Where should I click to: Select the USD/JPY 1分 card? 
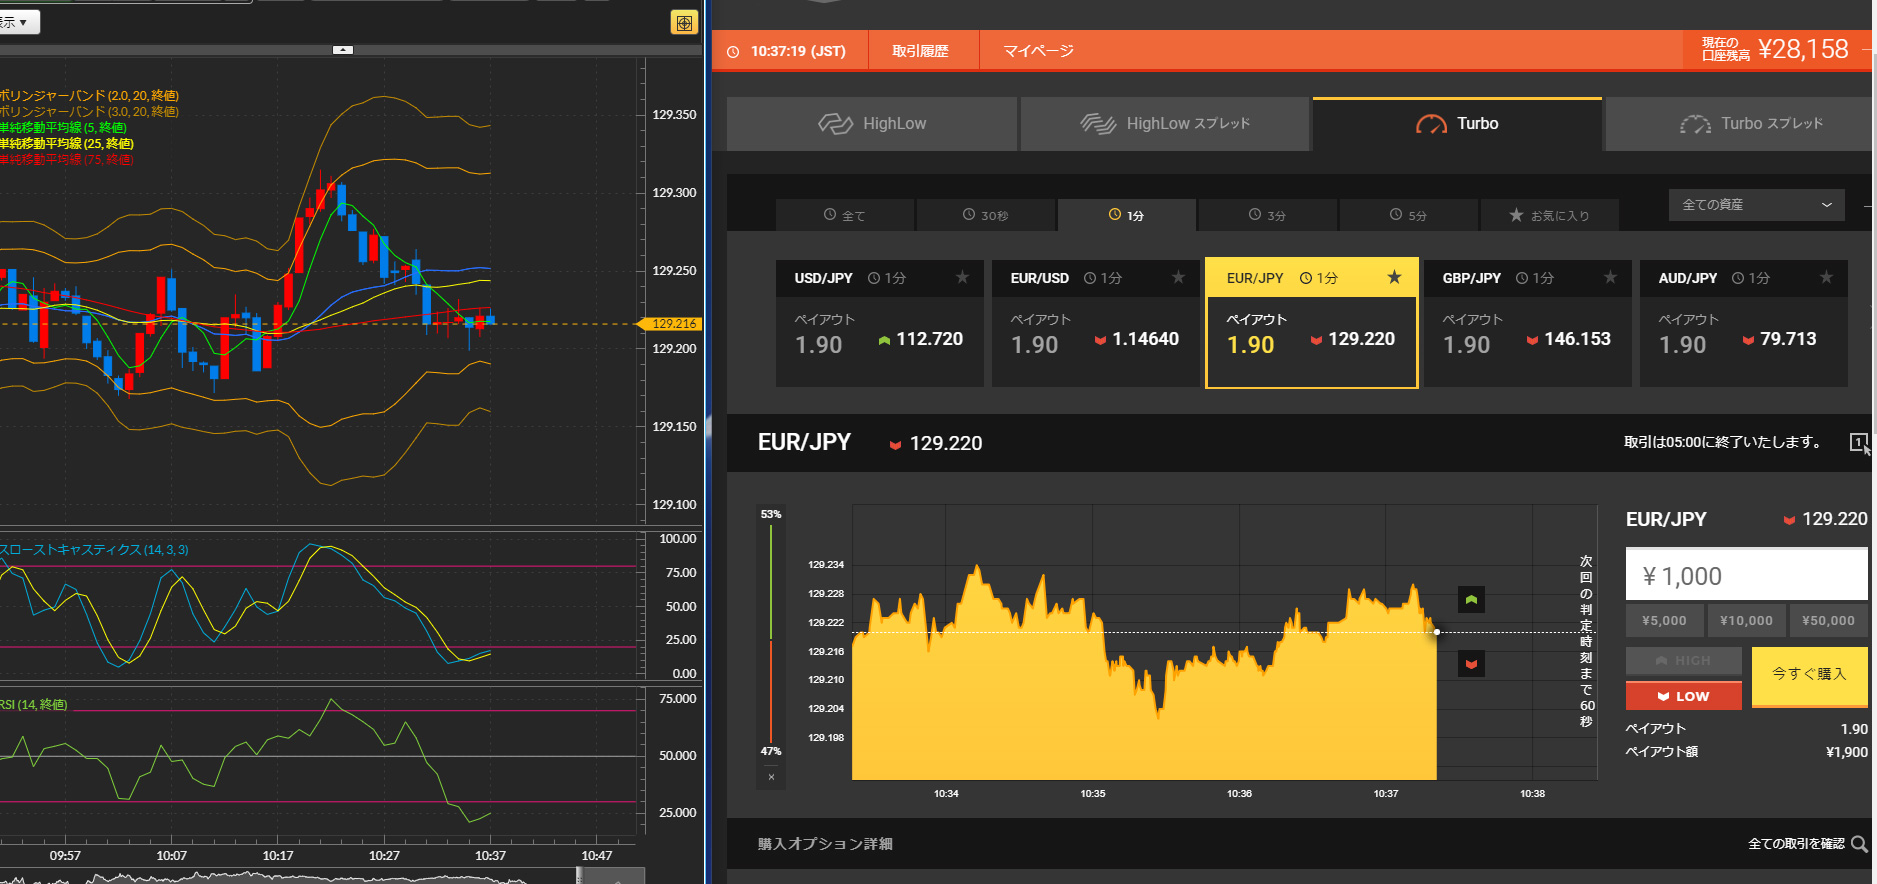pos(880,323)
